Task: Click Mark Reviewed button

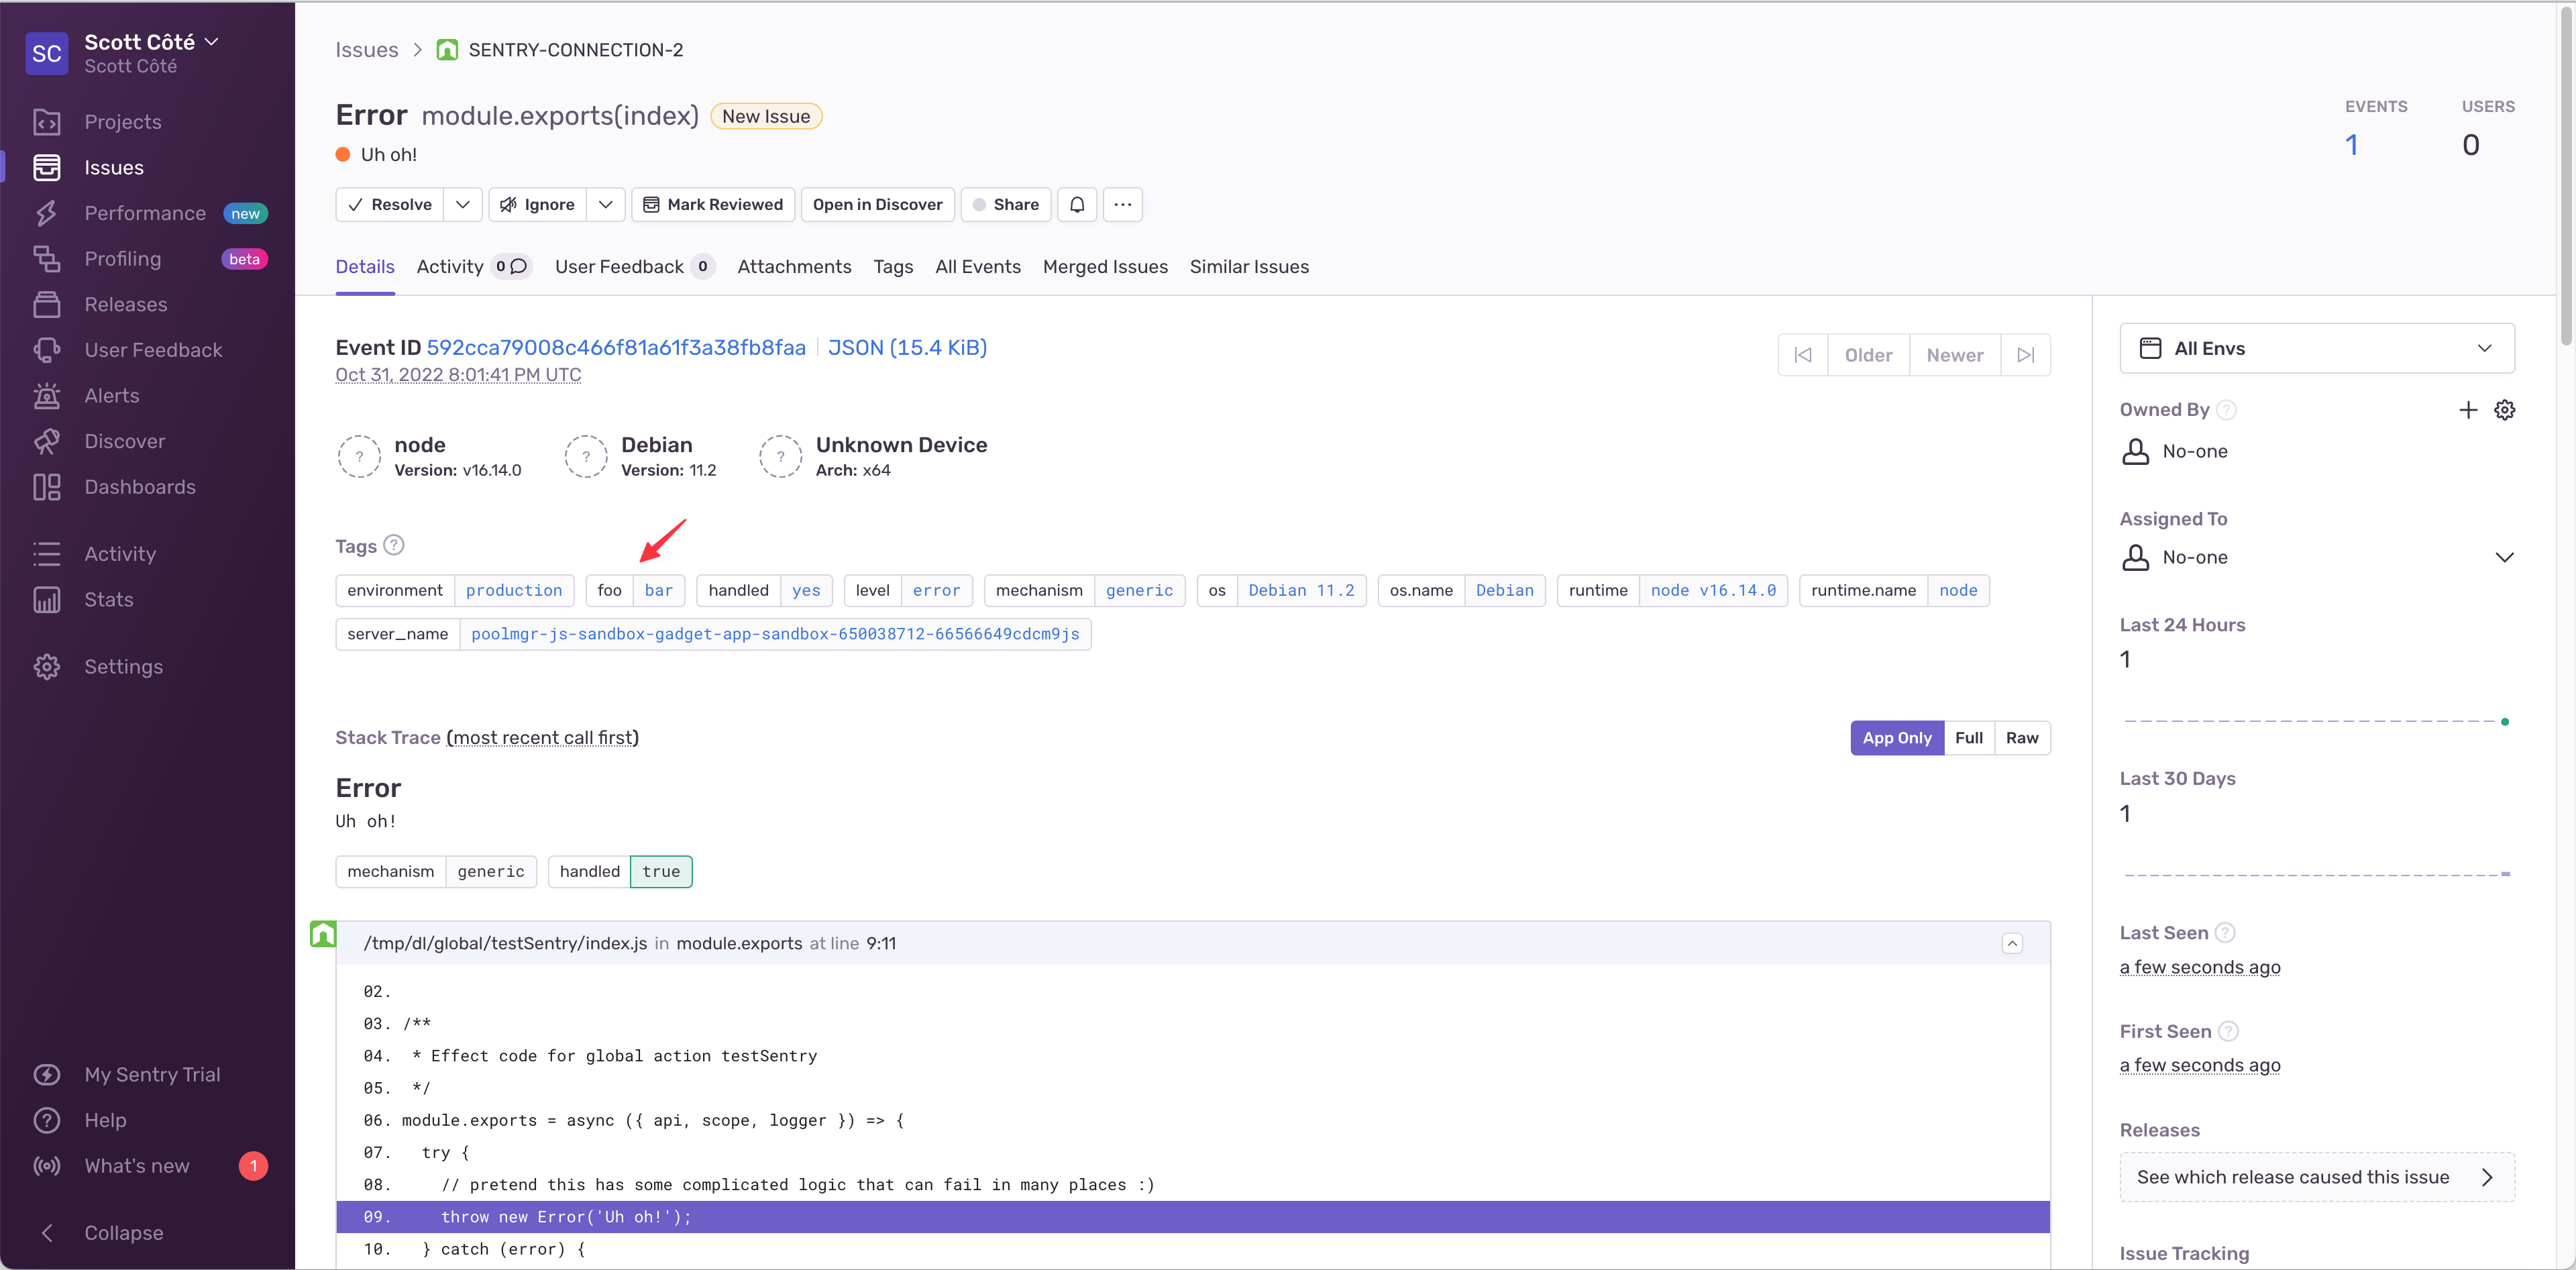Action: click(x=713, y=205)
